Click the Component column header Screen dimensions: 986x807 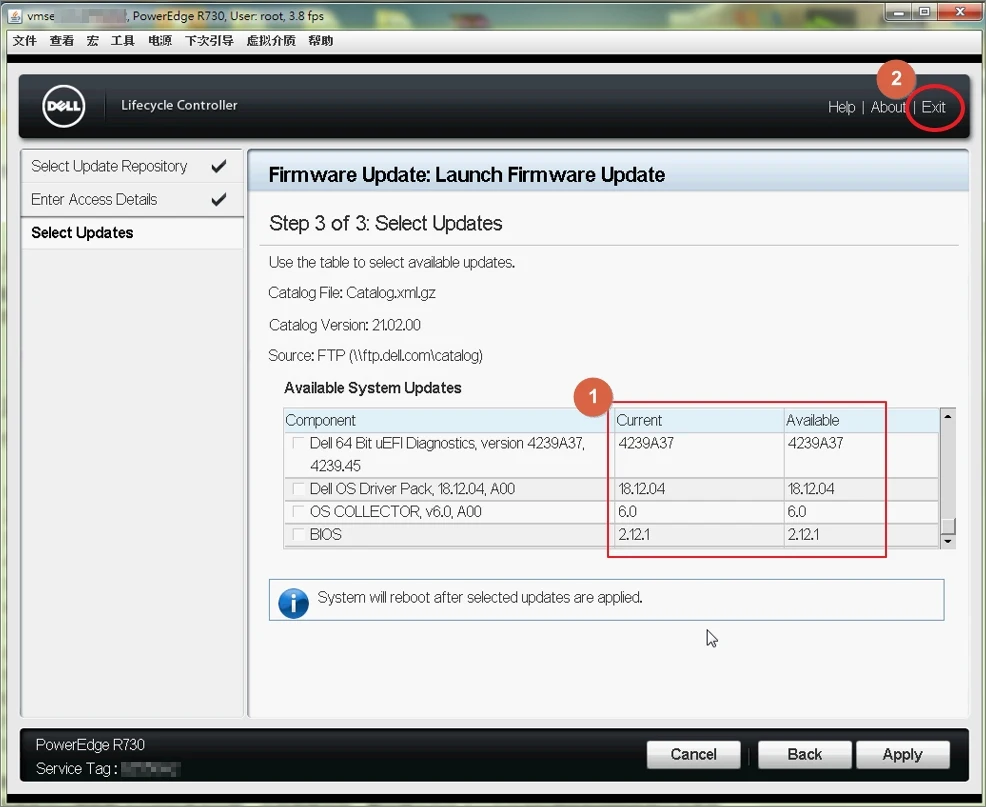click(448, 420)
